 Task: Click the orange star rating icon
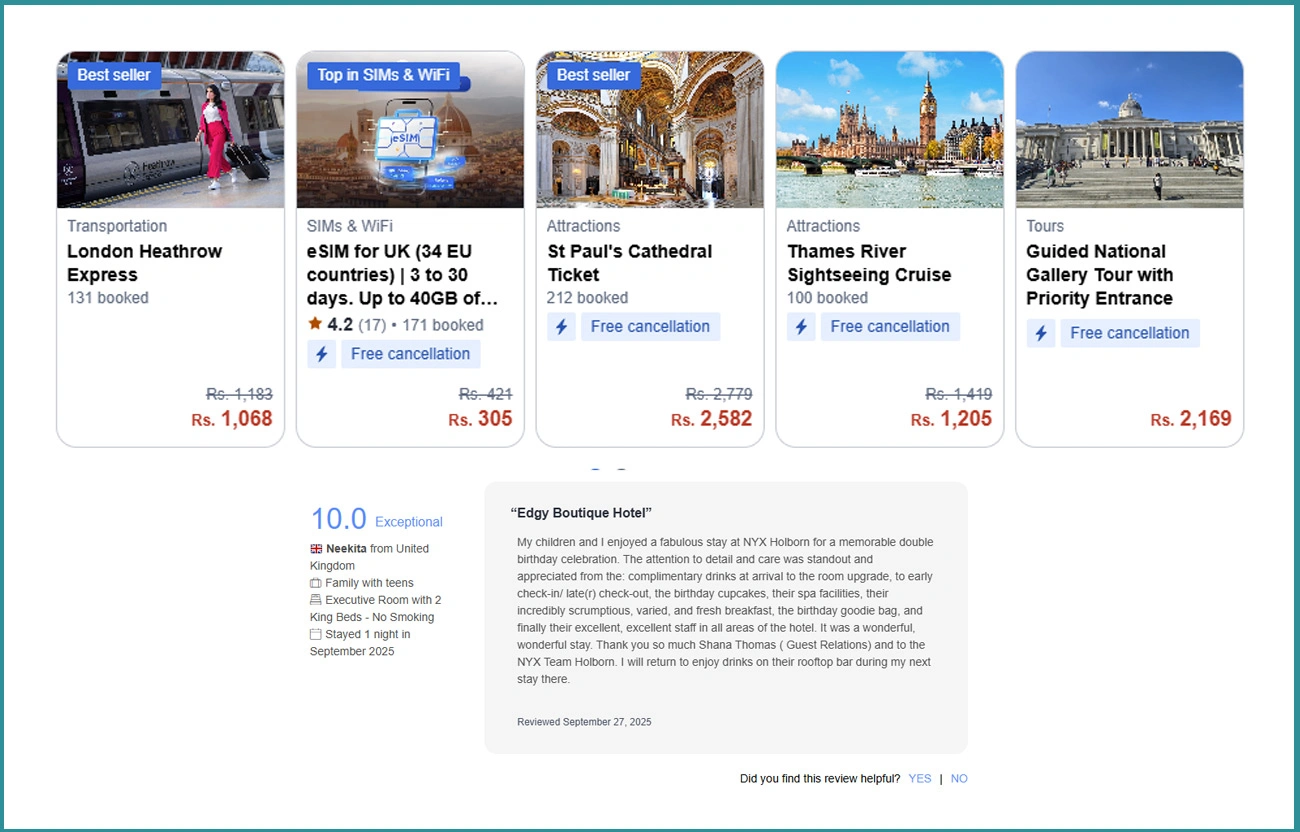click(315, 324)
